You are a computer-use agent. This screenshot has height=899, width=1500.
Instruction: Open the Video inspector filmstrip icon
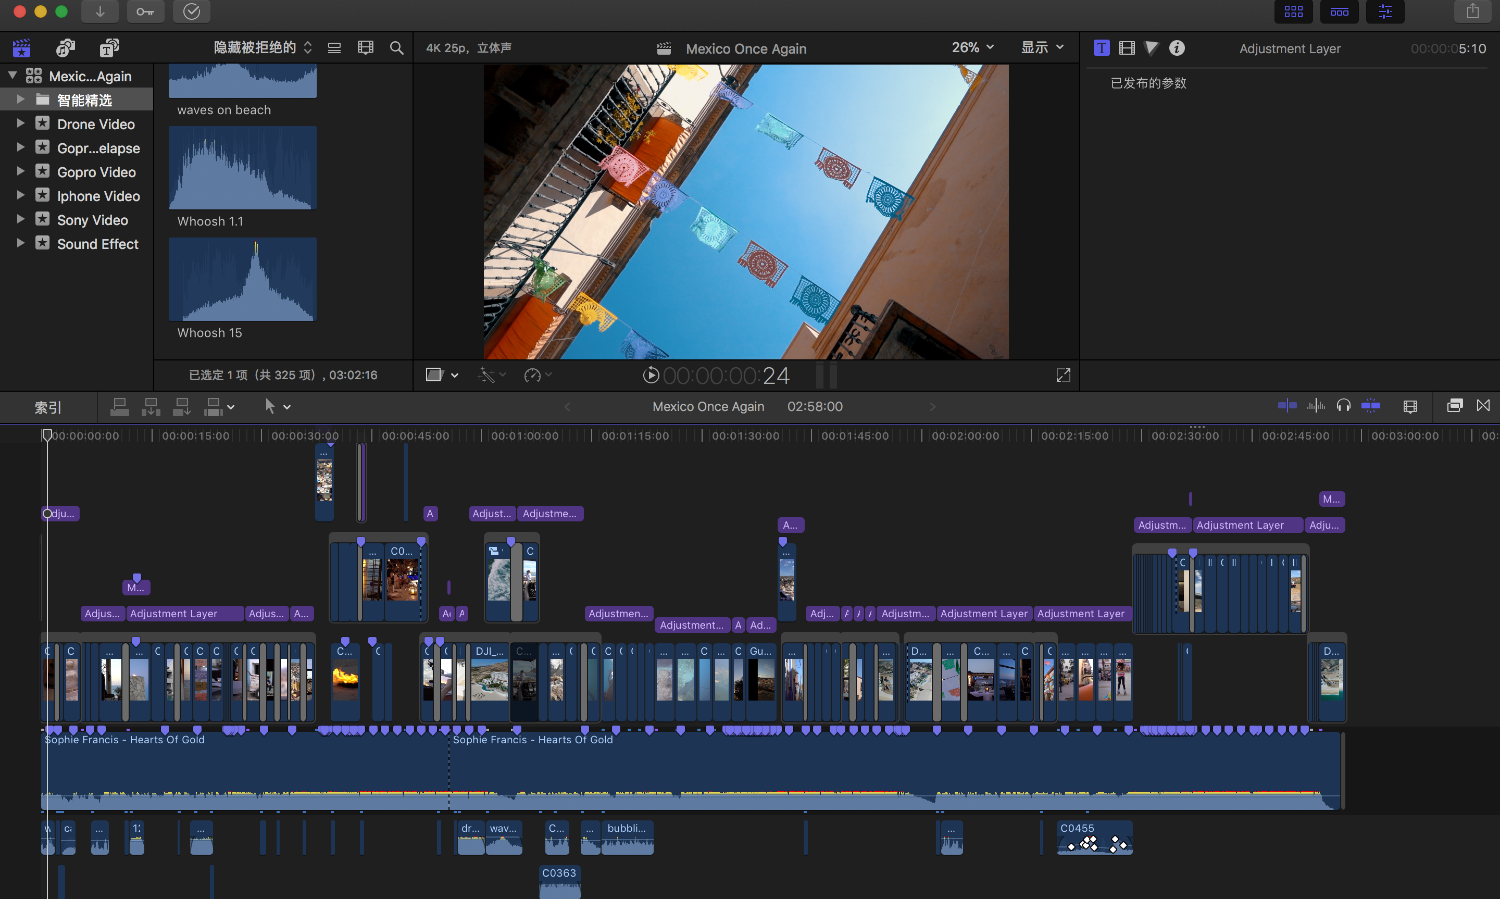(x=1127, y=48)
